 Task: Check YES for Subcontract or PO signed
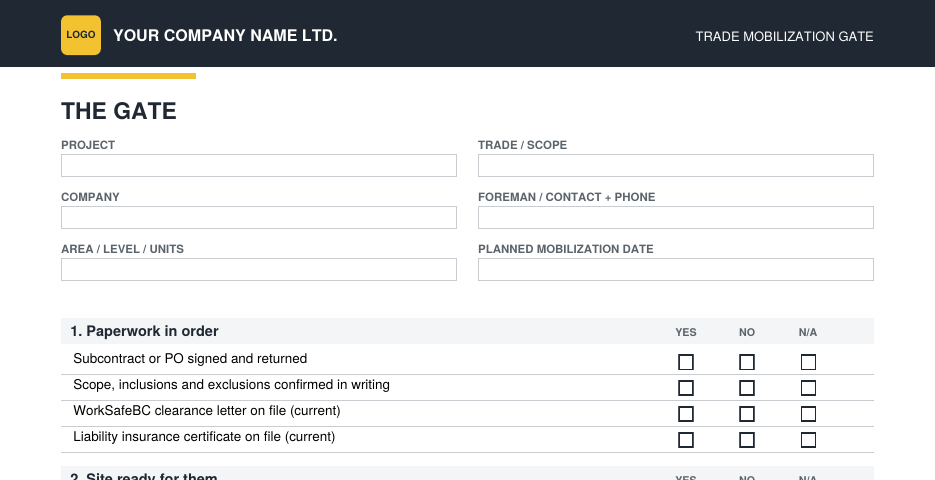(x=686, y=362)
